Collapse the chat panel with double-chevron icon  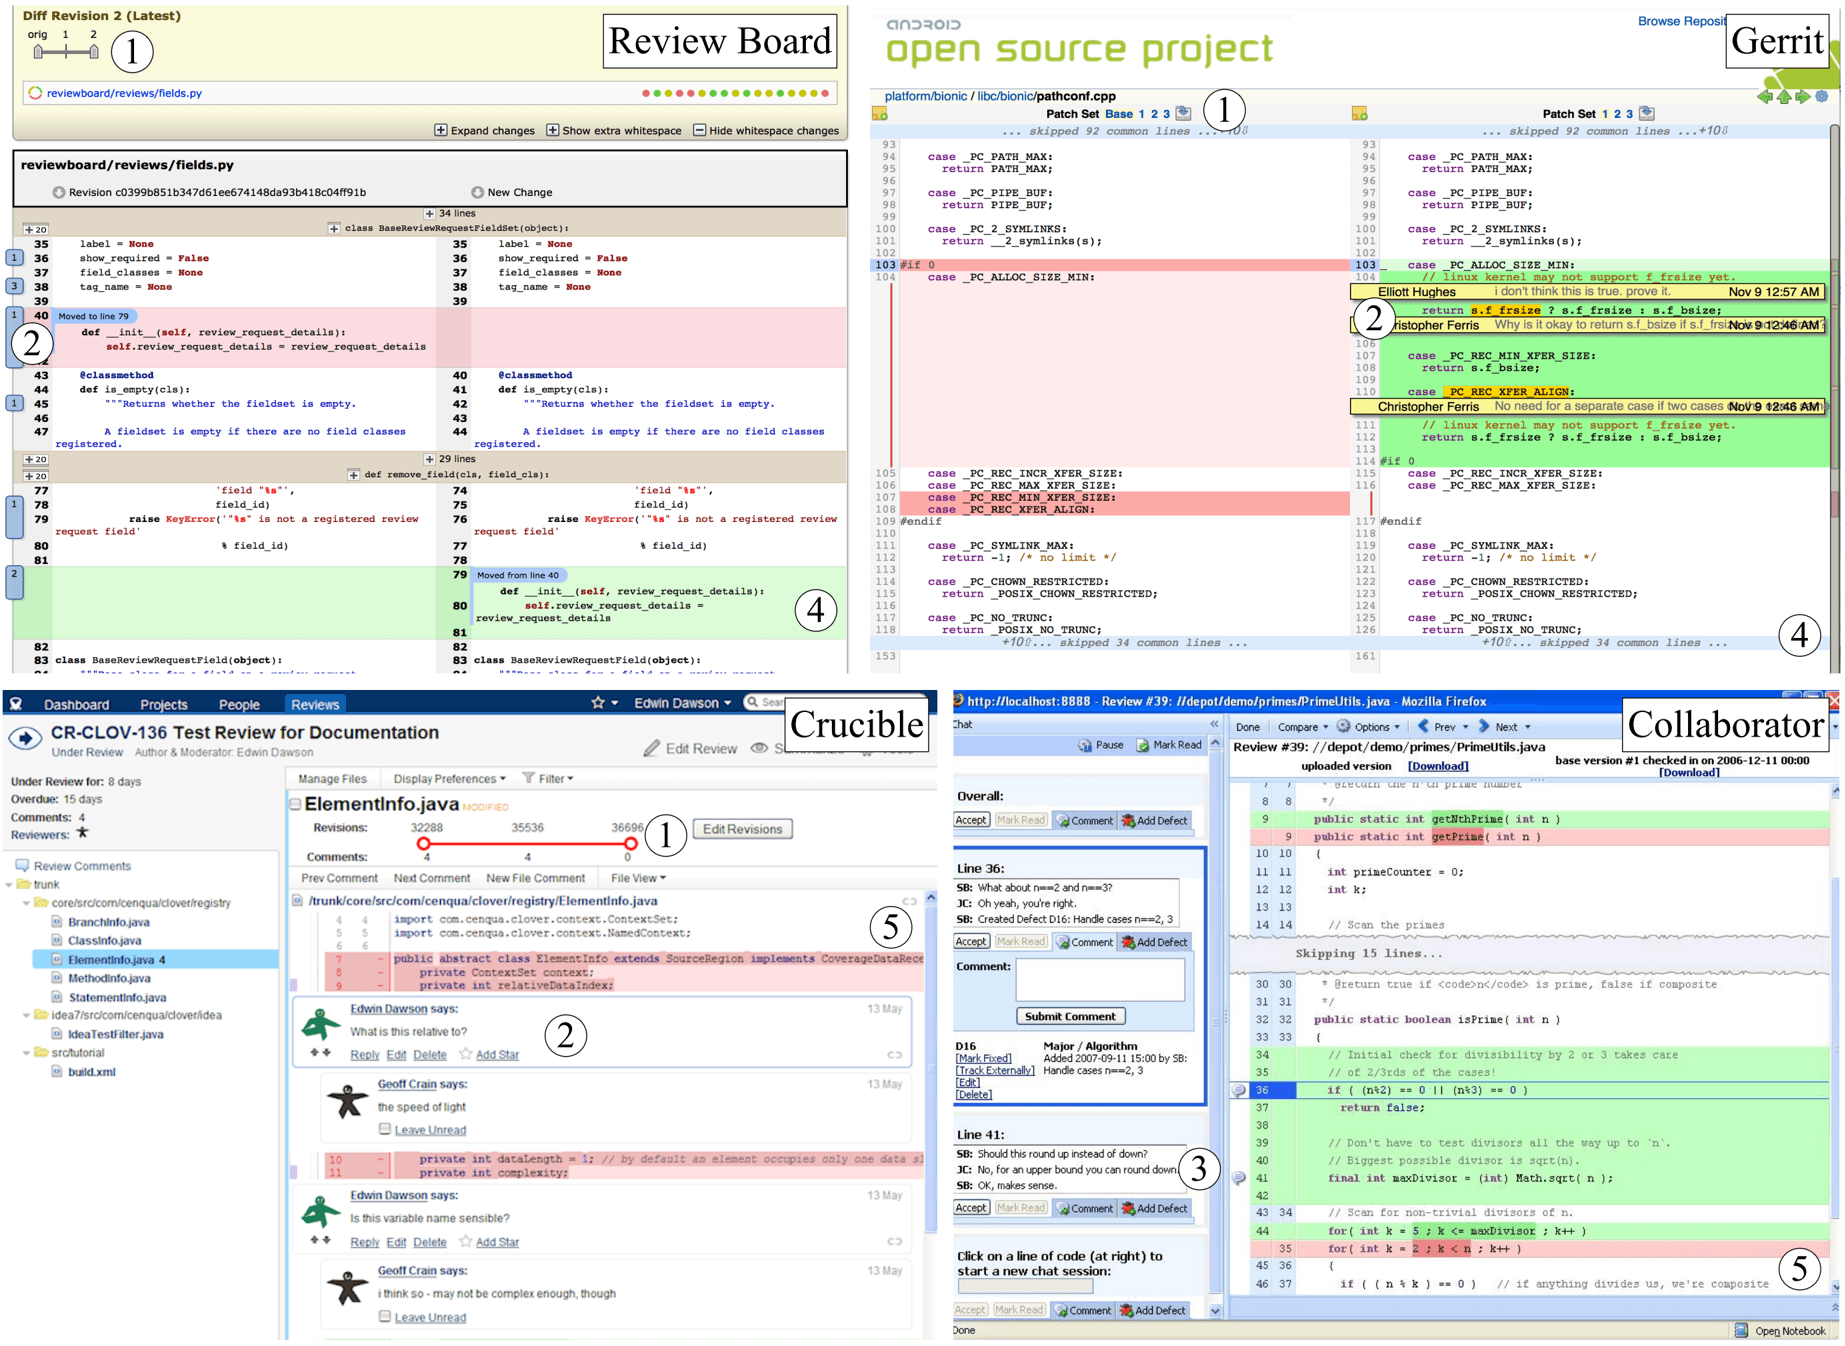(x=1214, y=725)
